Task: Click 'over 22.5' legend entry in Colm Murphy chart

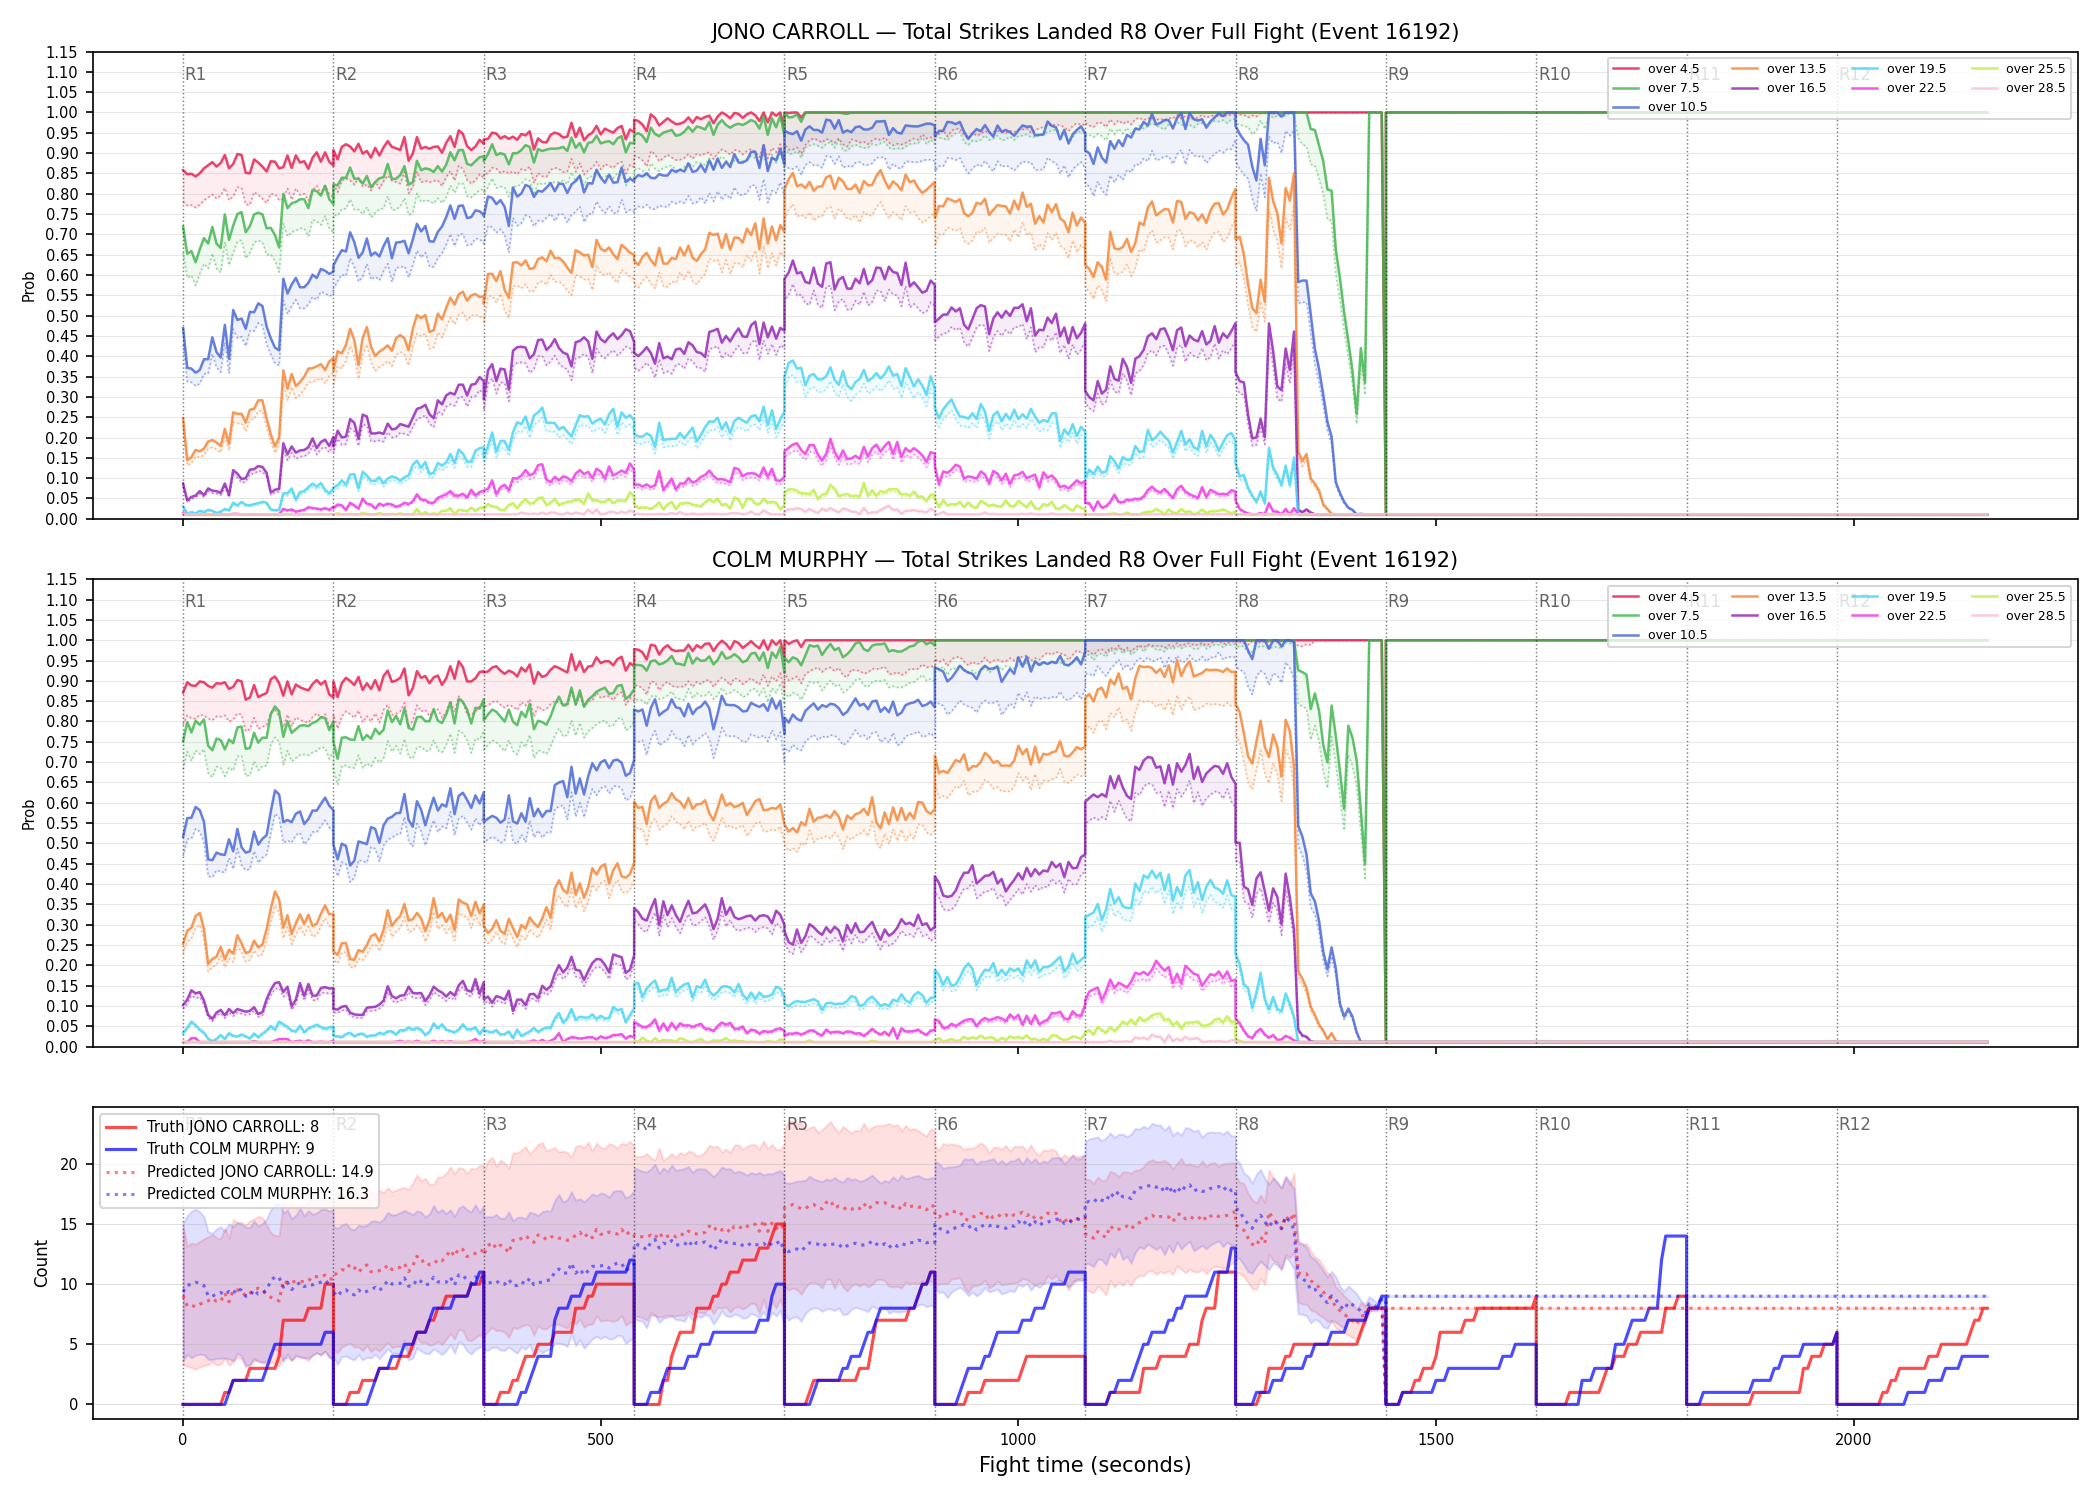Action: pyautogui.click(x=1898, y=616)
